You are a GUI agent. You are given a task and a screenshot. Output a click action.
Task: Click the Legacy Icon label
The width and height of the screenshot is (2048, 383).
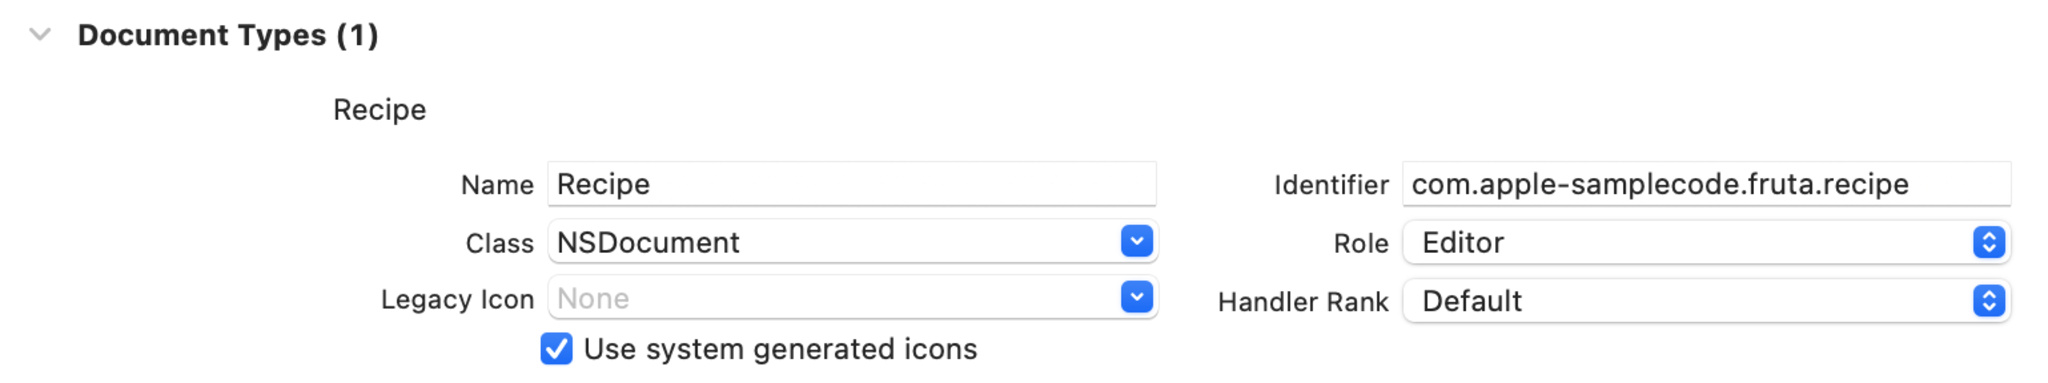click(457, 300)
